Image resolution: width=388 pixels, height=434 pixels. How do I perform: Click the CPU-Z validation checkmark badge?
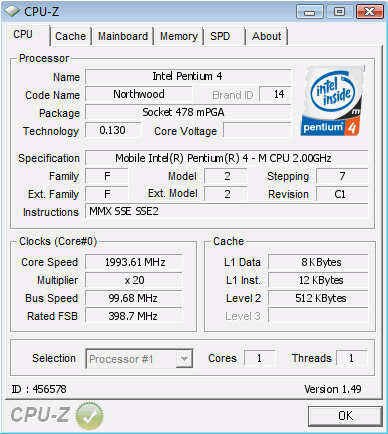coord(89,416)
